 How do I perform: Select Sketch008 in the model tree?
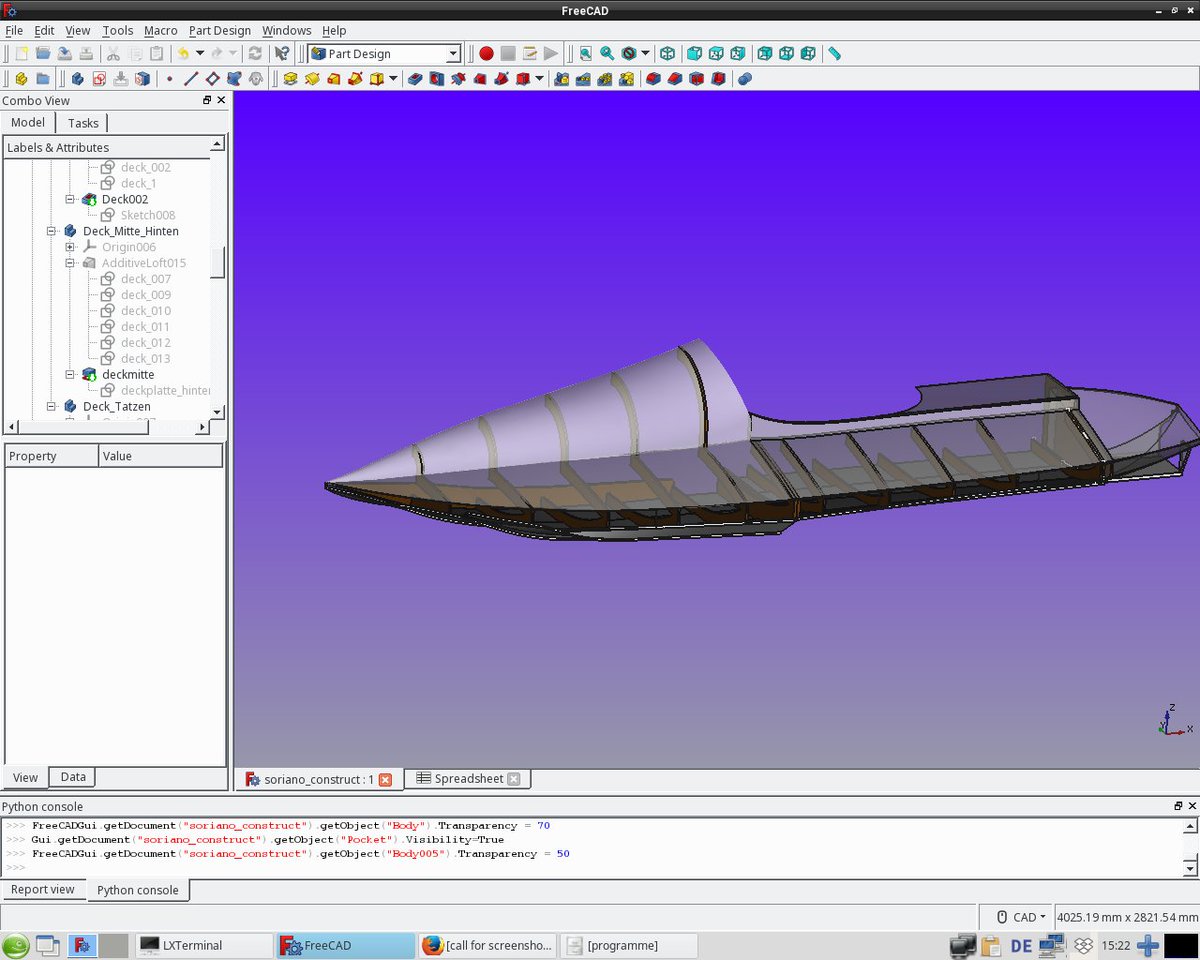[148, 215]
